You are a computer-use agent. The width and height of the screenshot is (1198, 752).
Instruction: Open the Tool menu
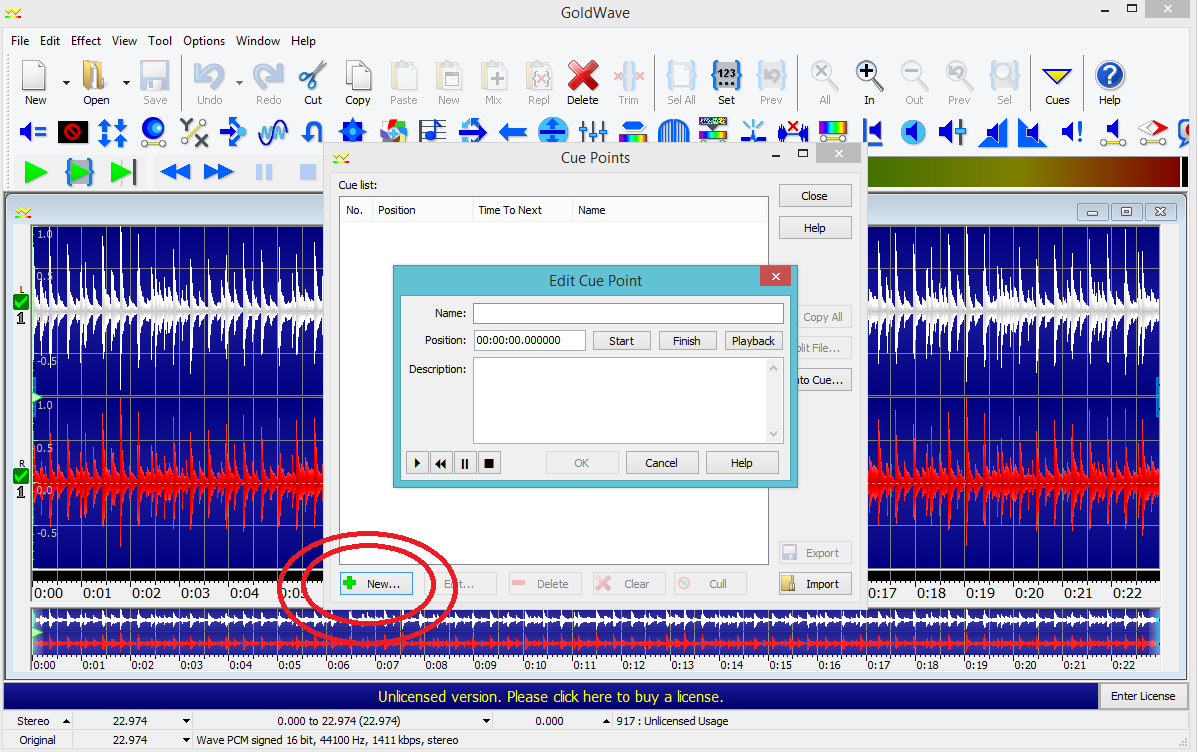click(x=160, y=41)
